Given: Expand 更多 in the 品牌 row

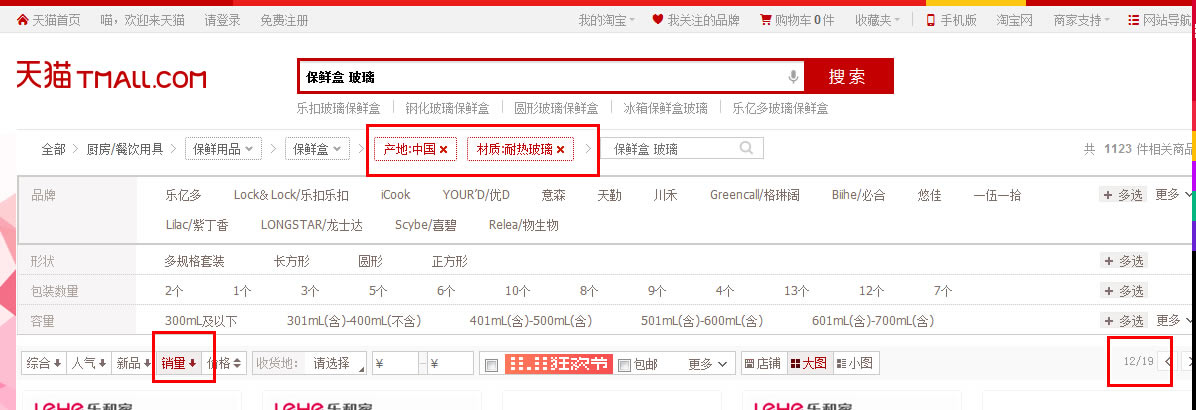Looking at the screenshot, I should (1173, 194).
